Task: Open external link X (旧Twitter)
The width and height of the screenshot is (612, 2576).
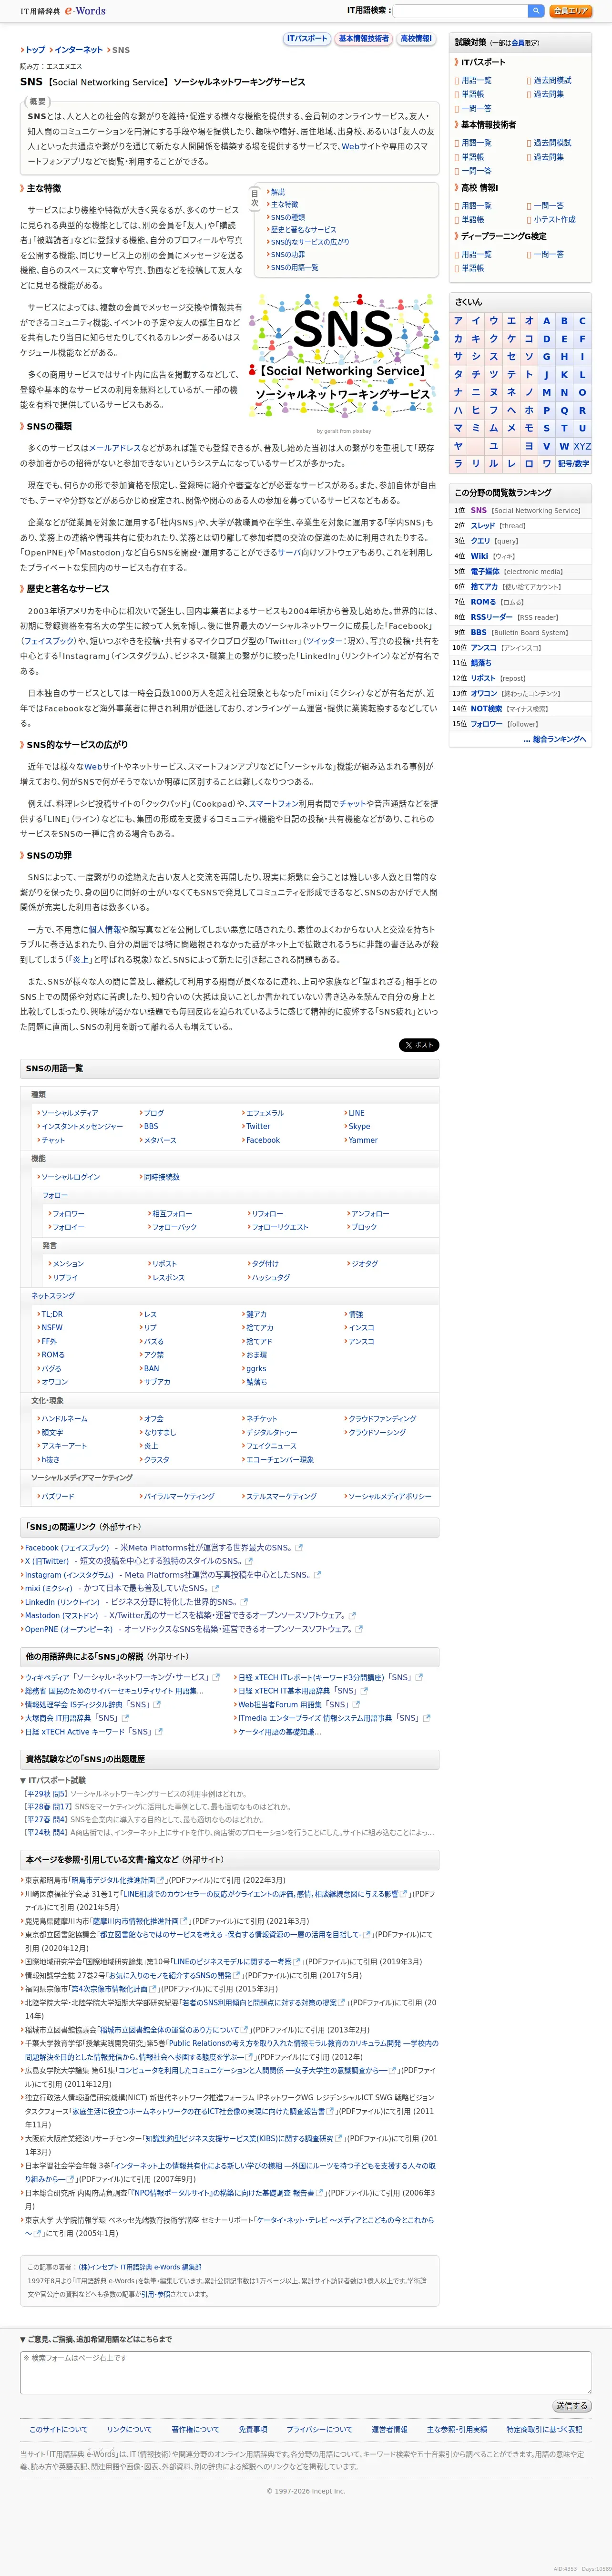Action: tap(46, 1561)
